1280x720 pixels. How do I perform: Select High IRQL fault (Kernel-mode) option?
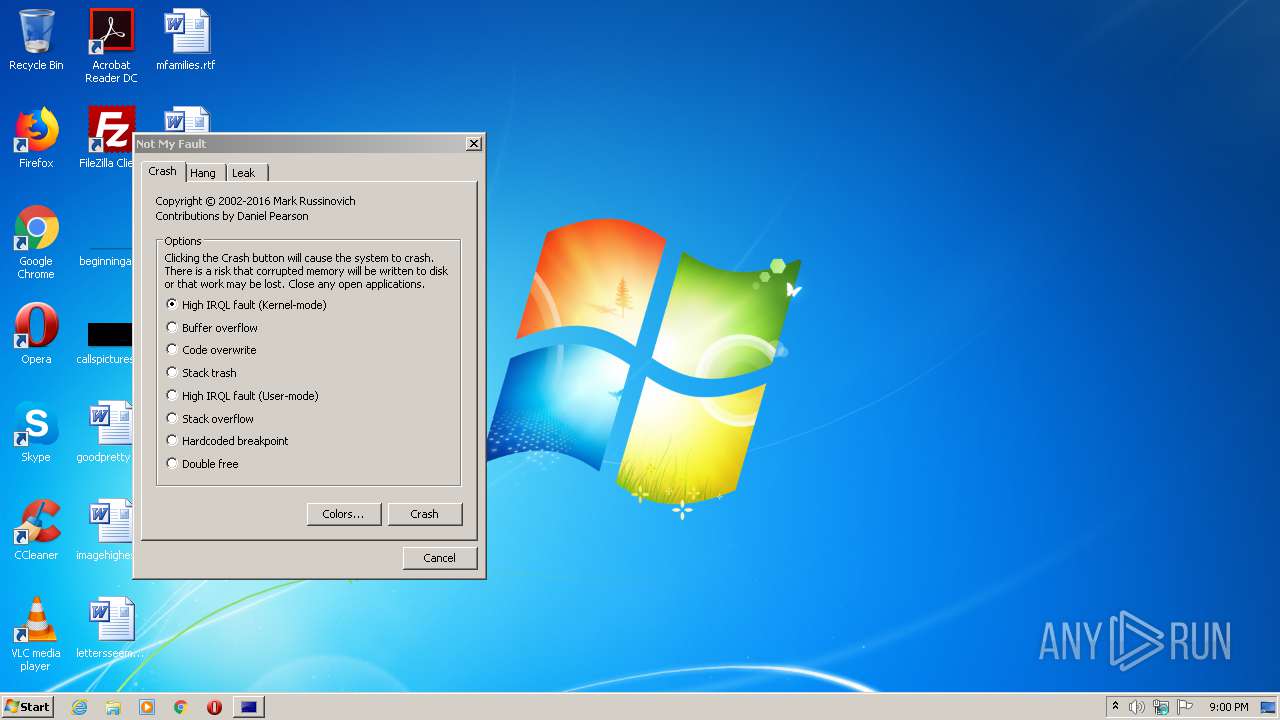246,305
